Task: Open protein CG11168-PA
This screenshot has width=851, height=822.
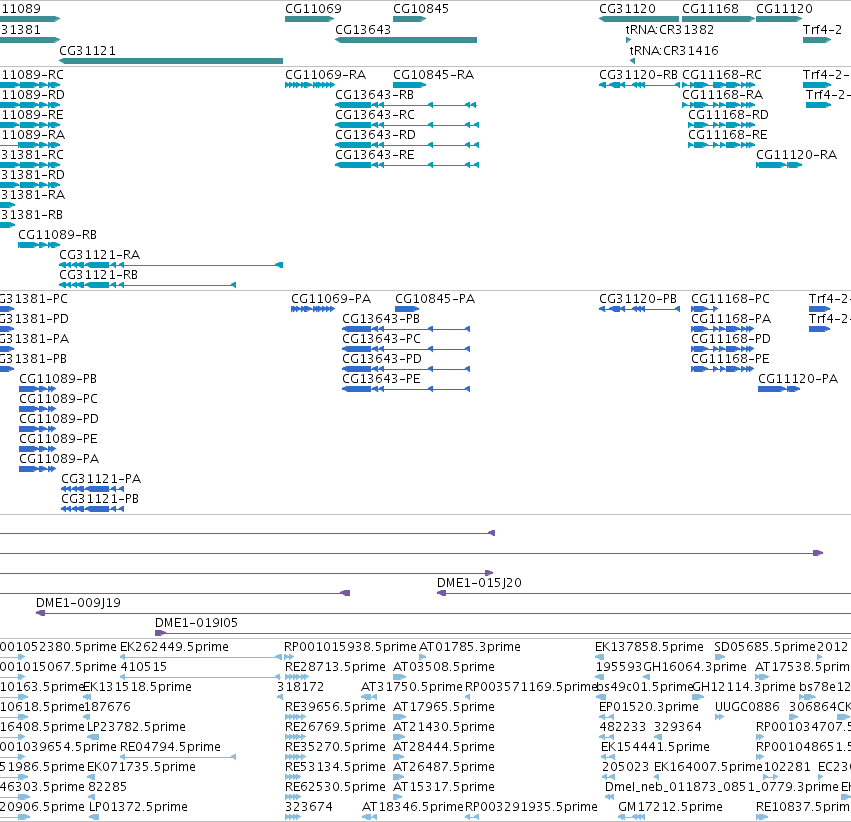Action: (x=731, y=319)
